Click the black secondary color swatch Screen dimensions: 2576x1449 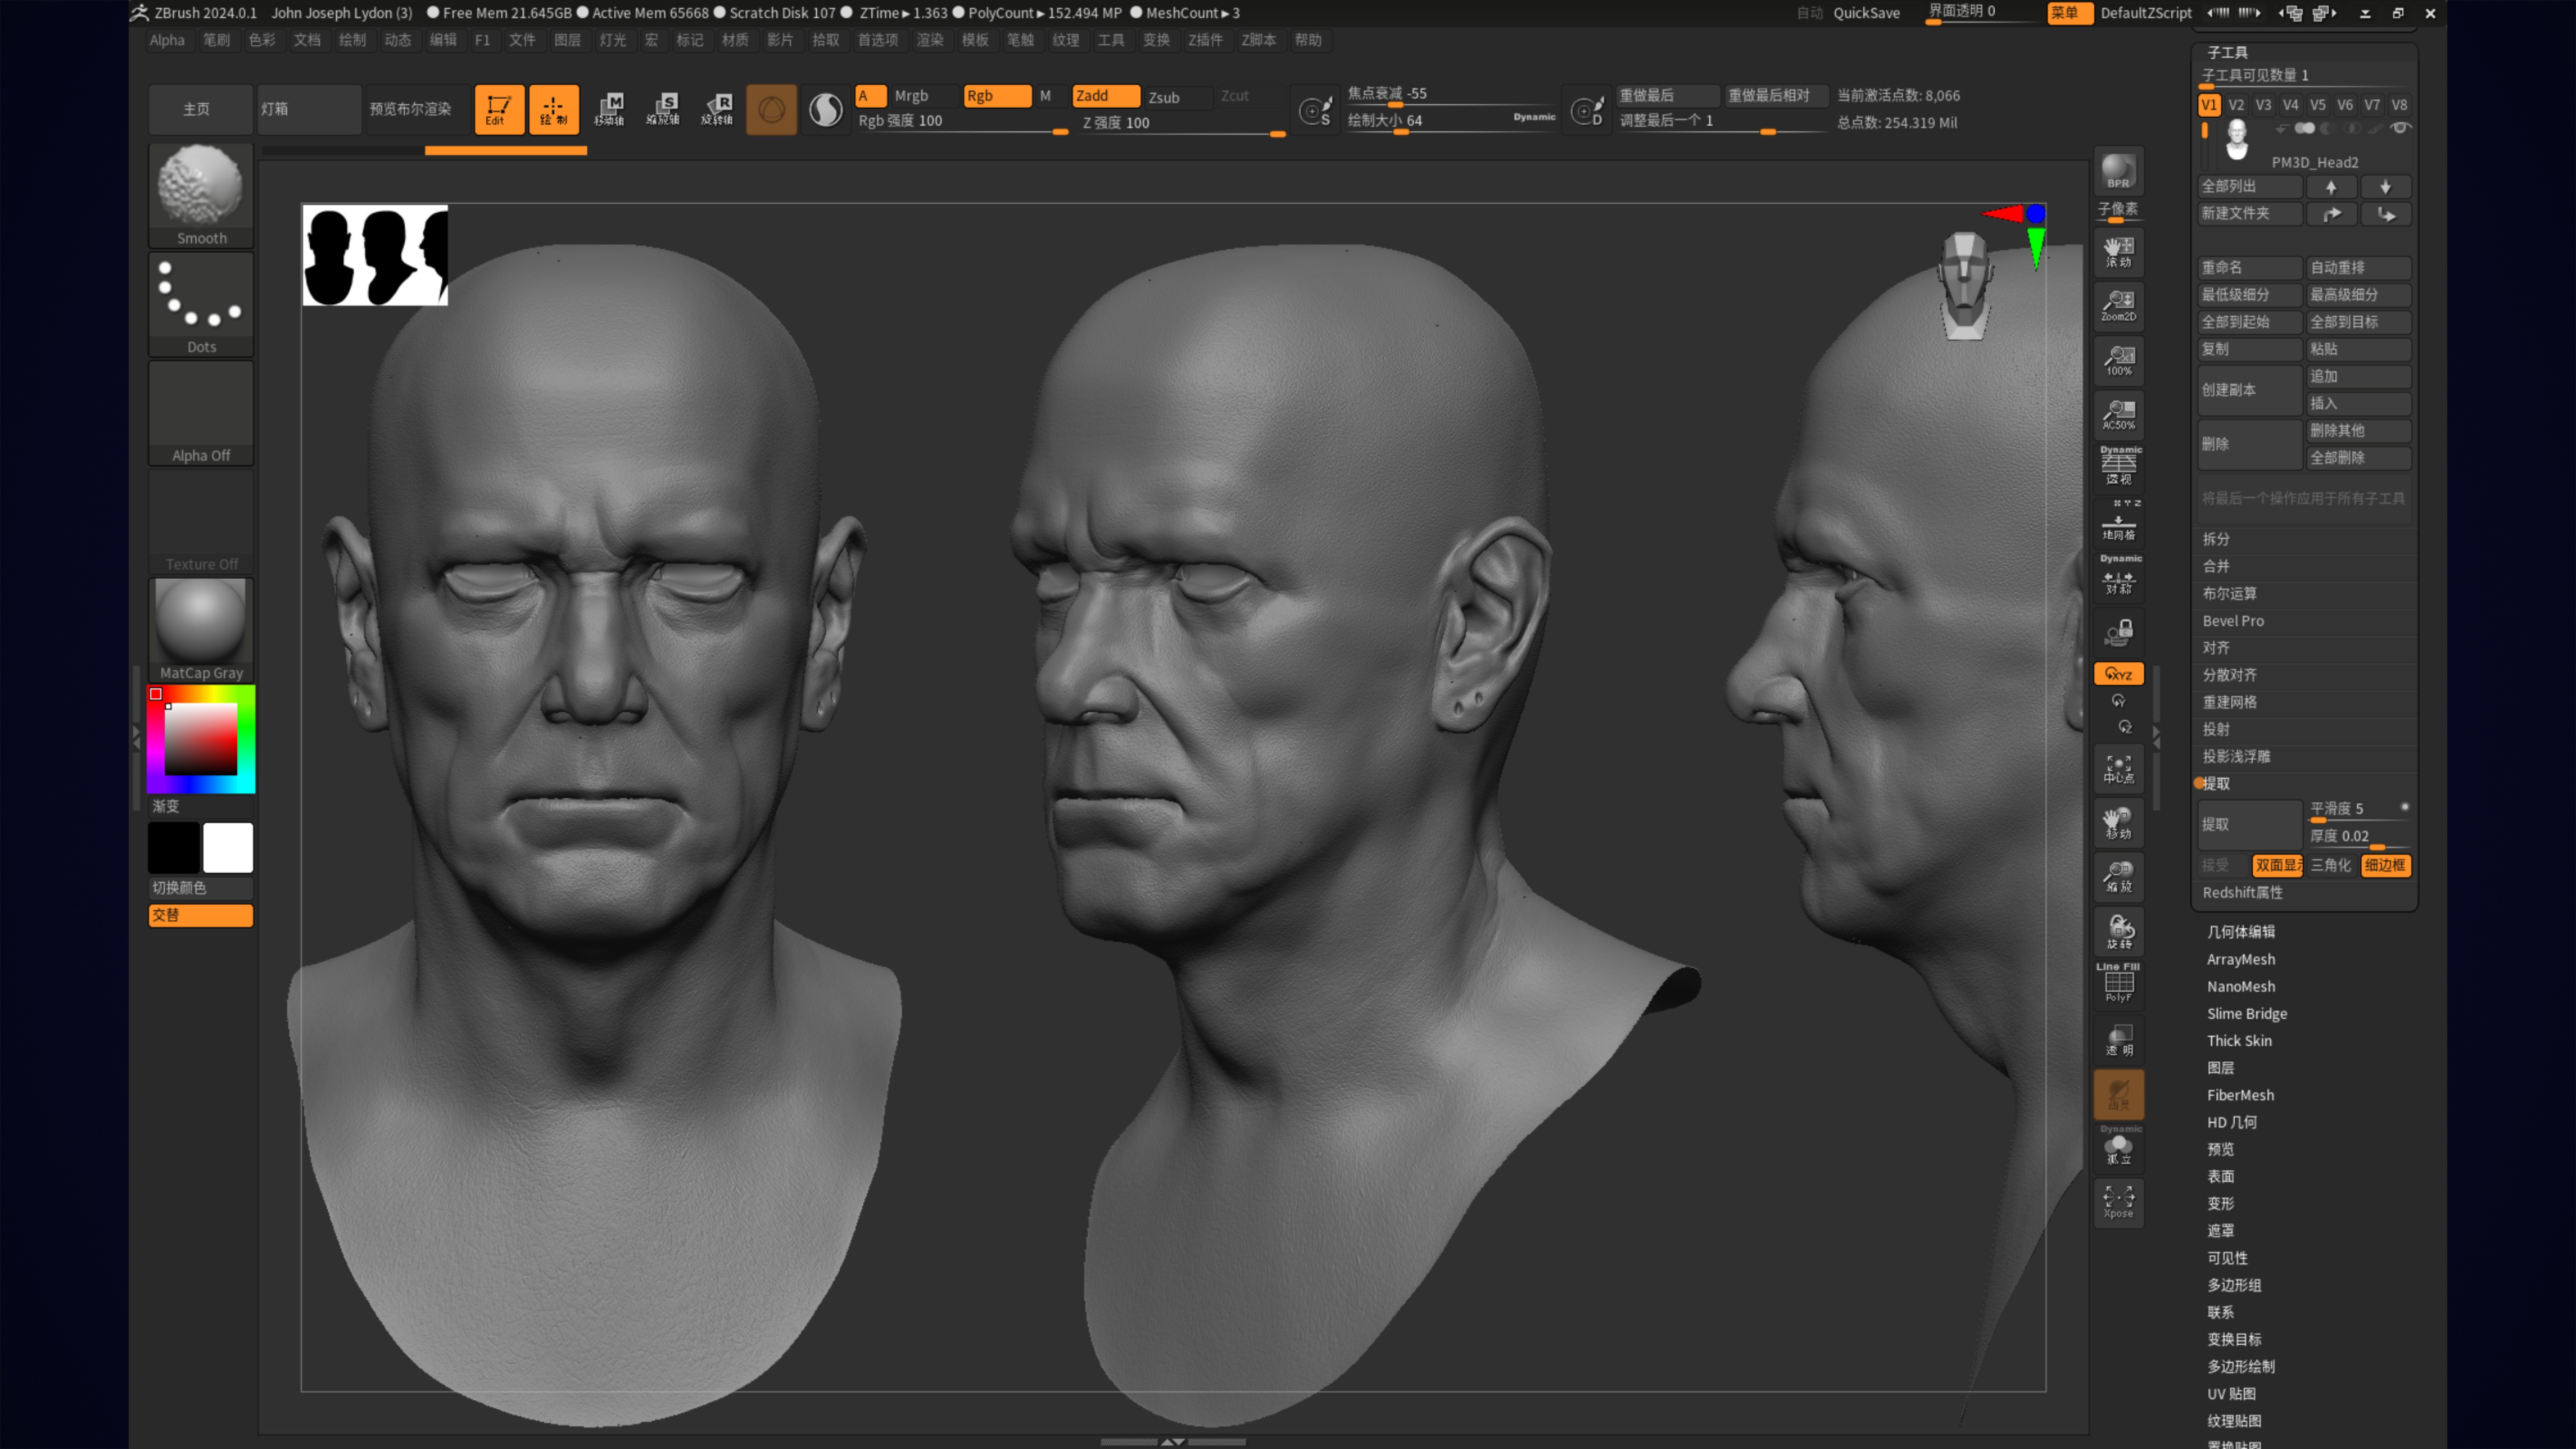coord(174,848)
